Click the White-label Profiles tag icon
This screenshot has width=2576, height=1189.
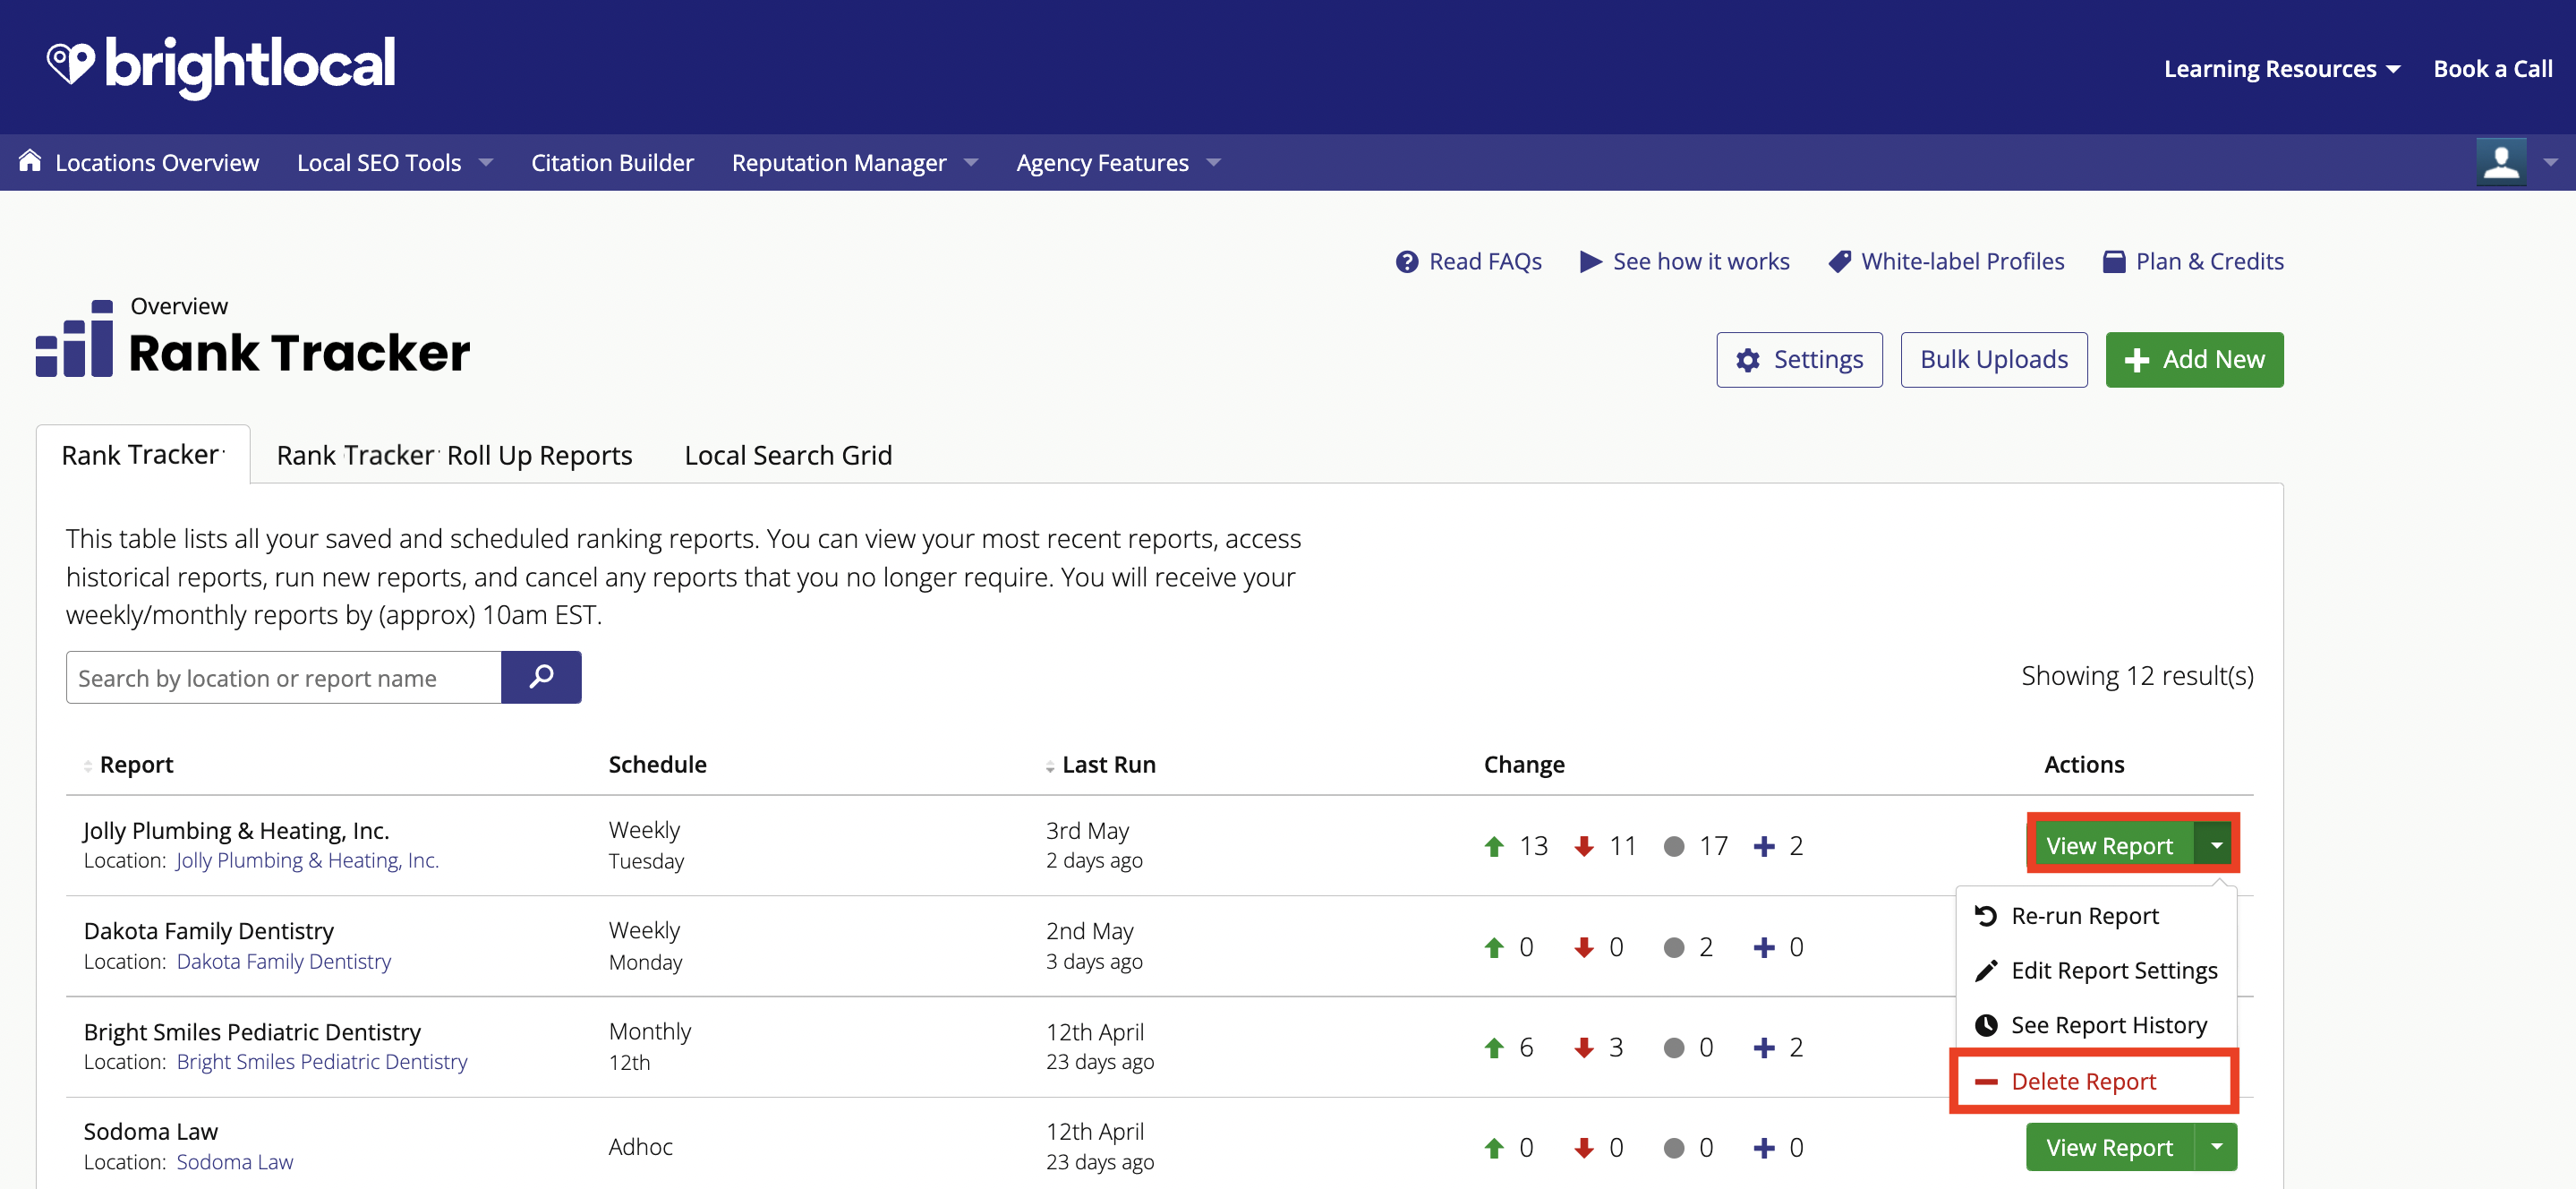coord(1839,262)
